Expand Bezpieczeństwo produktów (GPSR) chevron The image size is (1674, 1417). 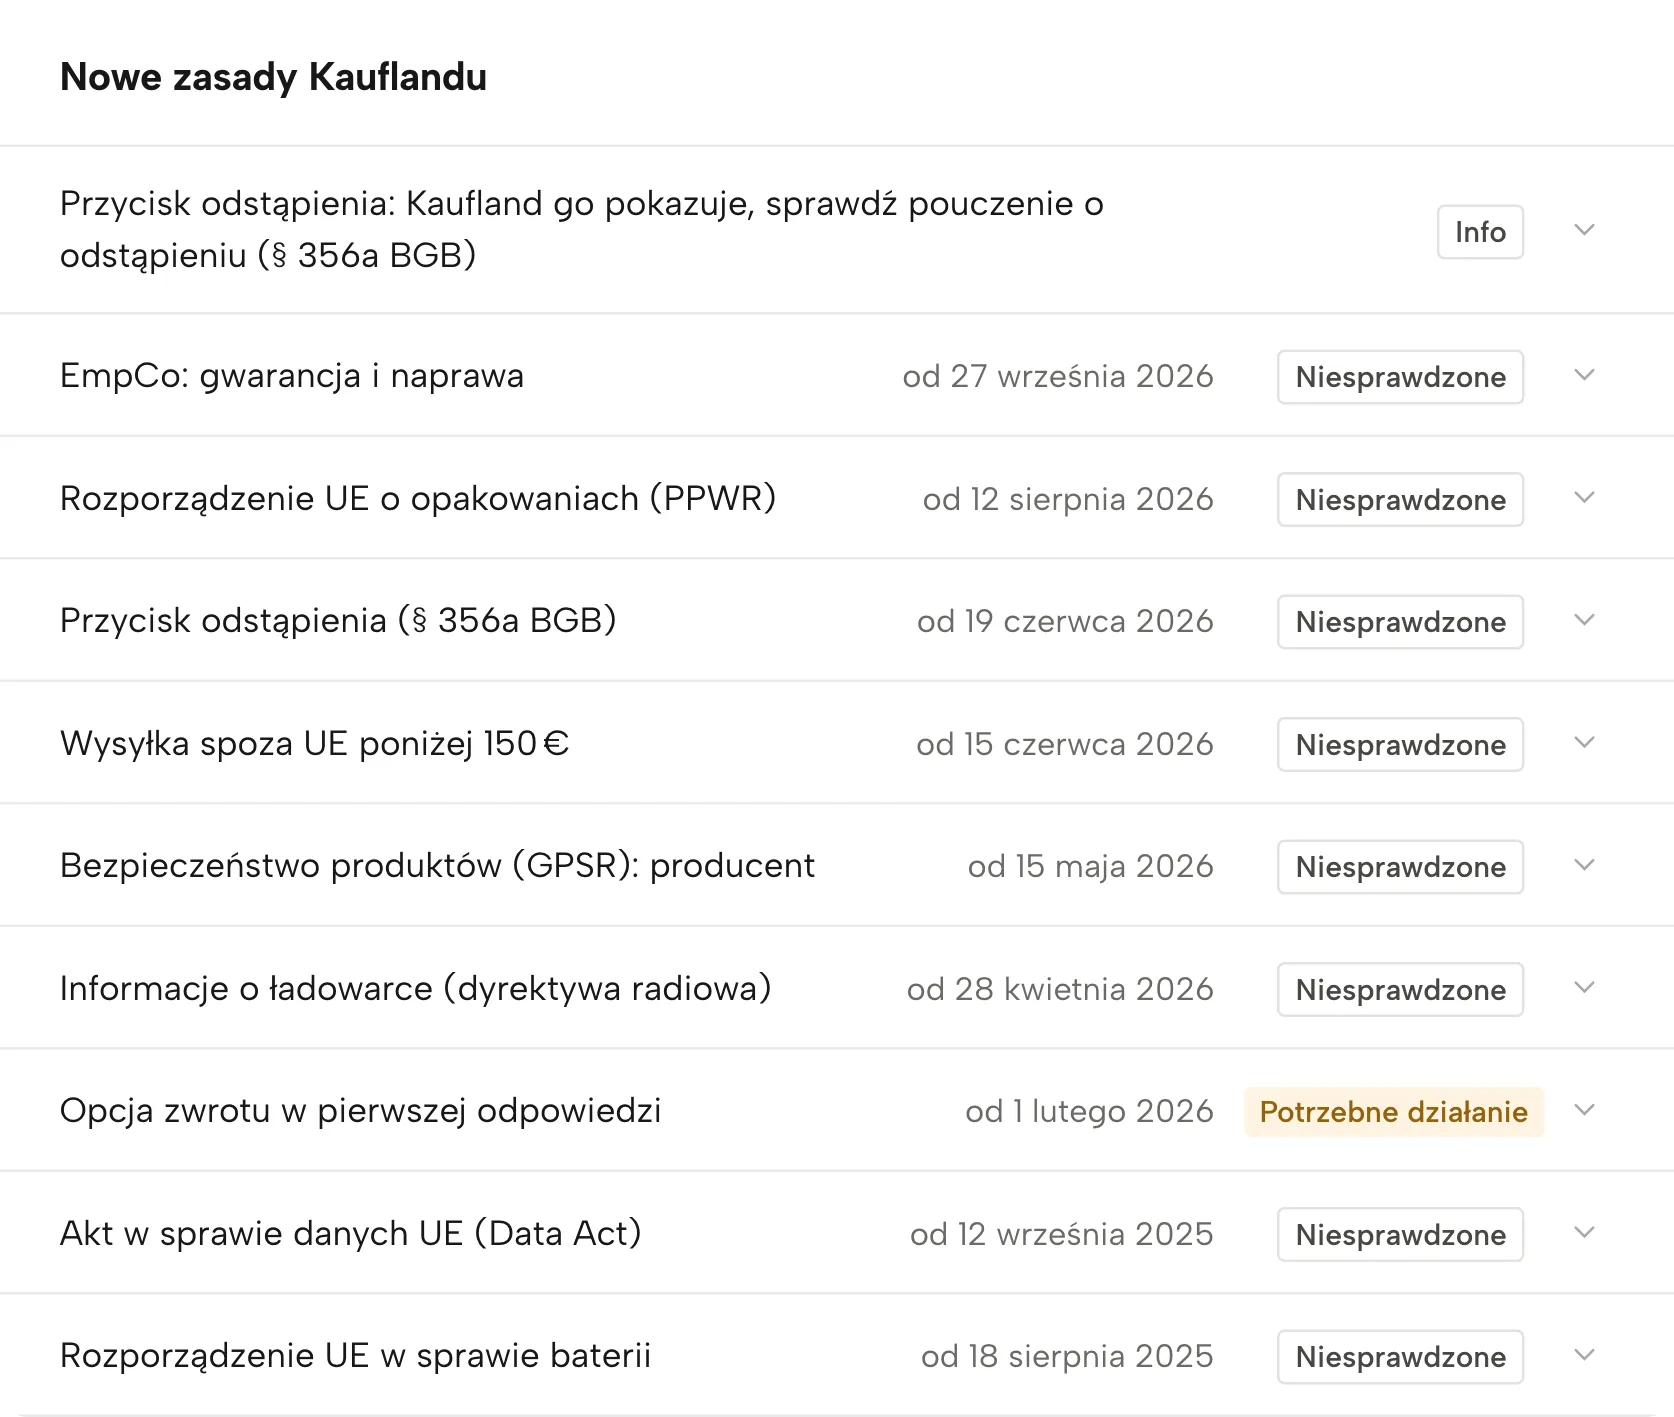[1584, 866]
